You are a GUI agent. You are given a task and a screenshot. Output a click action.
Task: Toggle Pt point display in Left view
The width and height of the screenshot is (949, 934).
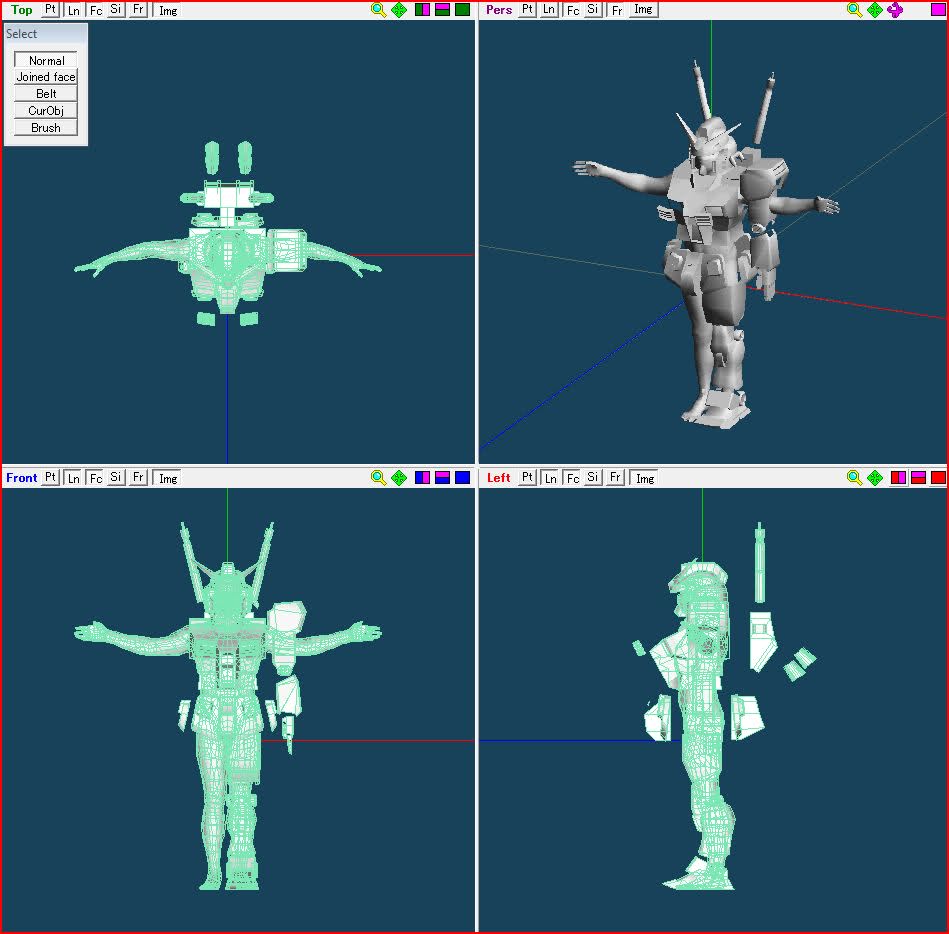pos(527,478)
